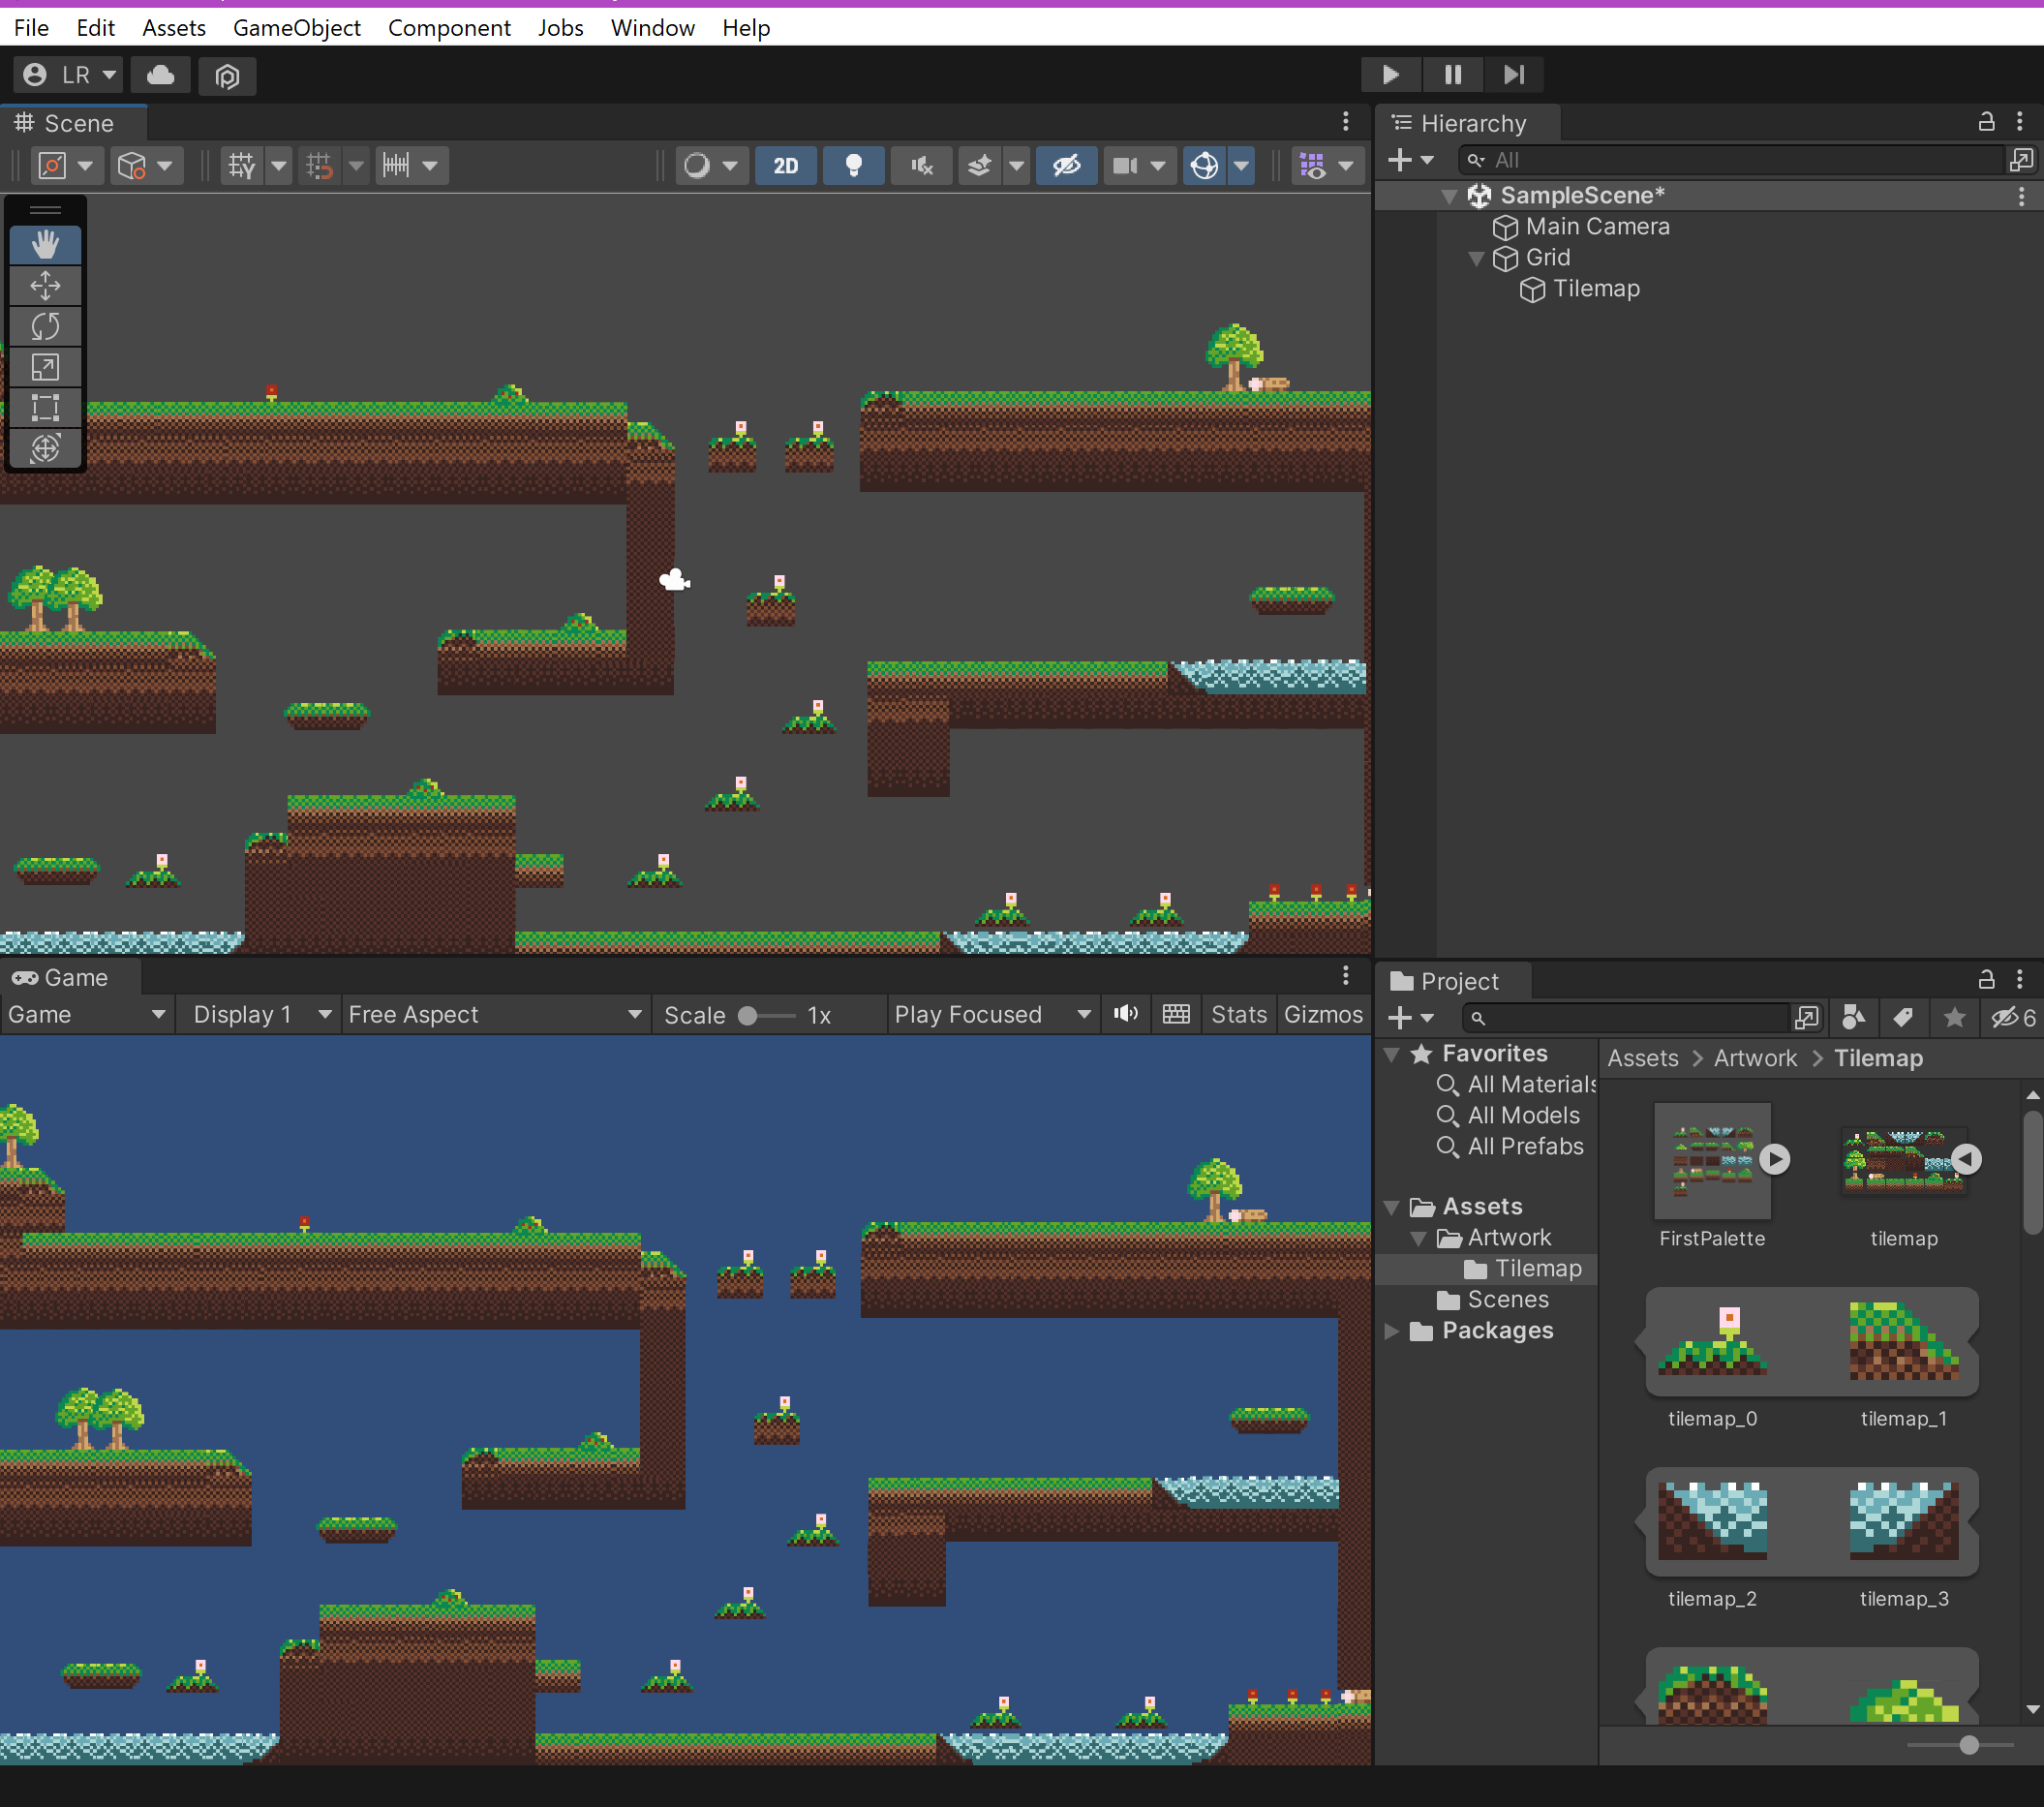2044x1807 pixels.
Task: Select the Scenes folder
Action: tap(1507, 1300)
